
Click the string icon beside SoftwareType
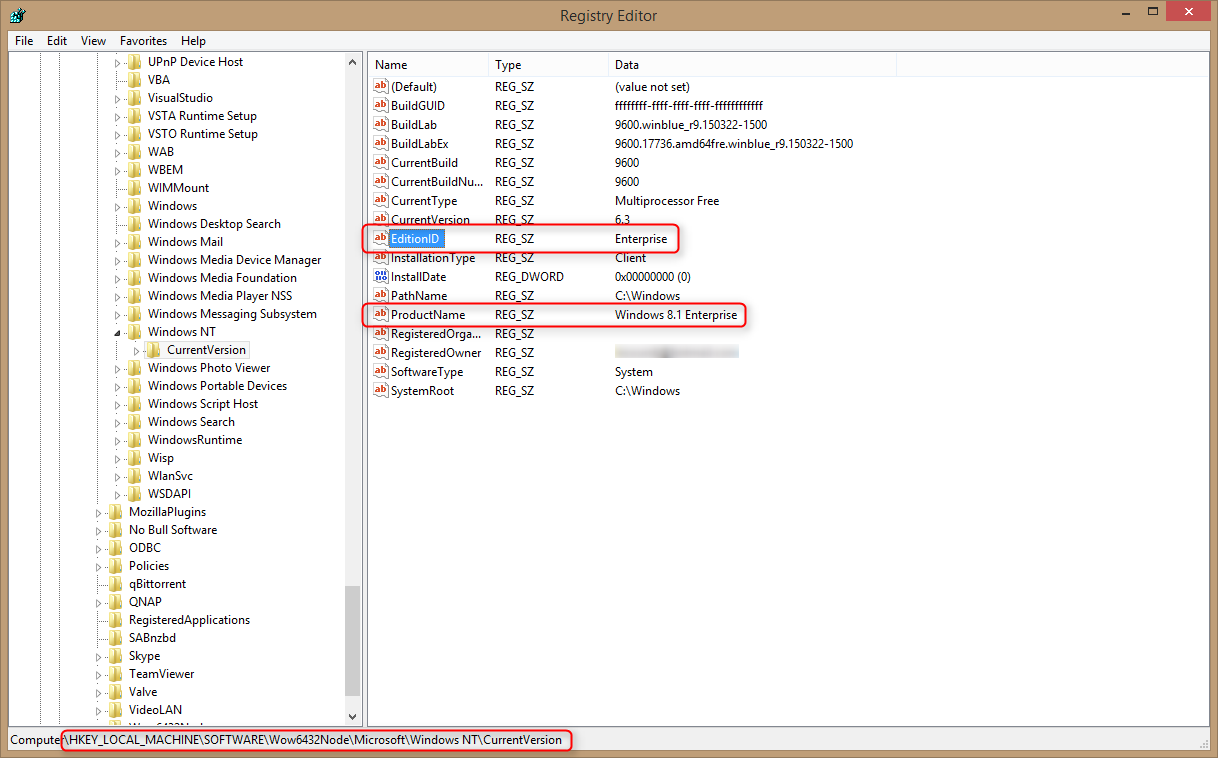[x=380, y=371]
